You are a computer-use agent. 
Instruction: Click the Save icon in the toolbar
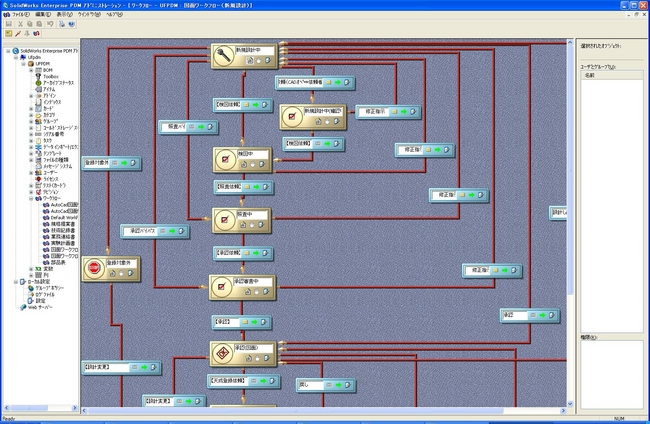click(8, 24)
